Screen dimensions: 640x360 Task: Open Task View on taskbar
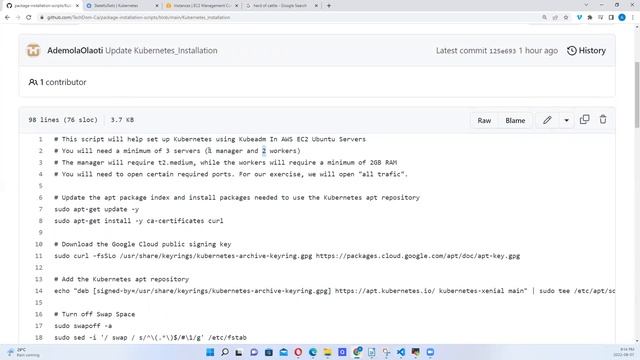[x=239, y=352]
